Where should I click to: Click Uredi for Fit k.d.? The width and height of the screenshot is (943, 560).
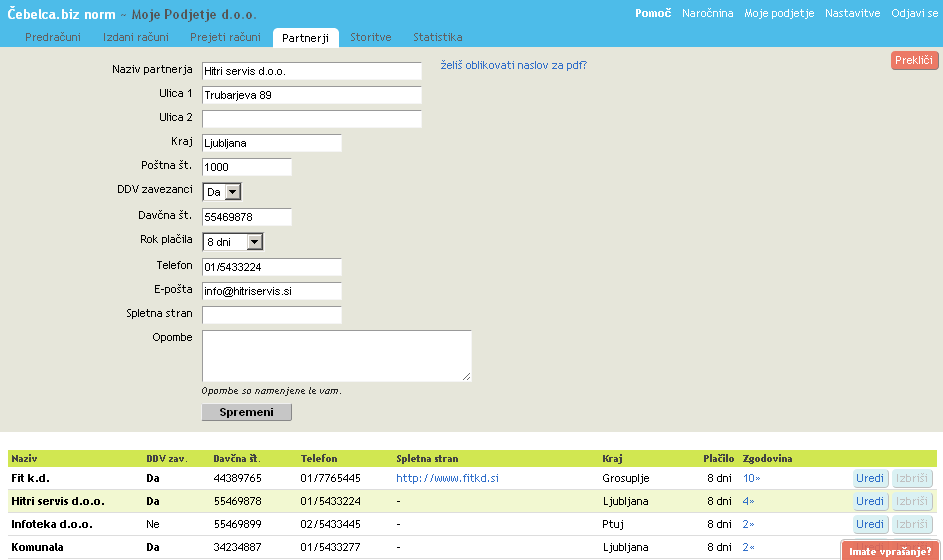click(x=870, y=479)
